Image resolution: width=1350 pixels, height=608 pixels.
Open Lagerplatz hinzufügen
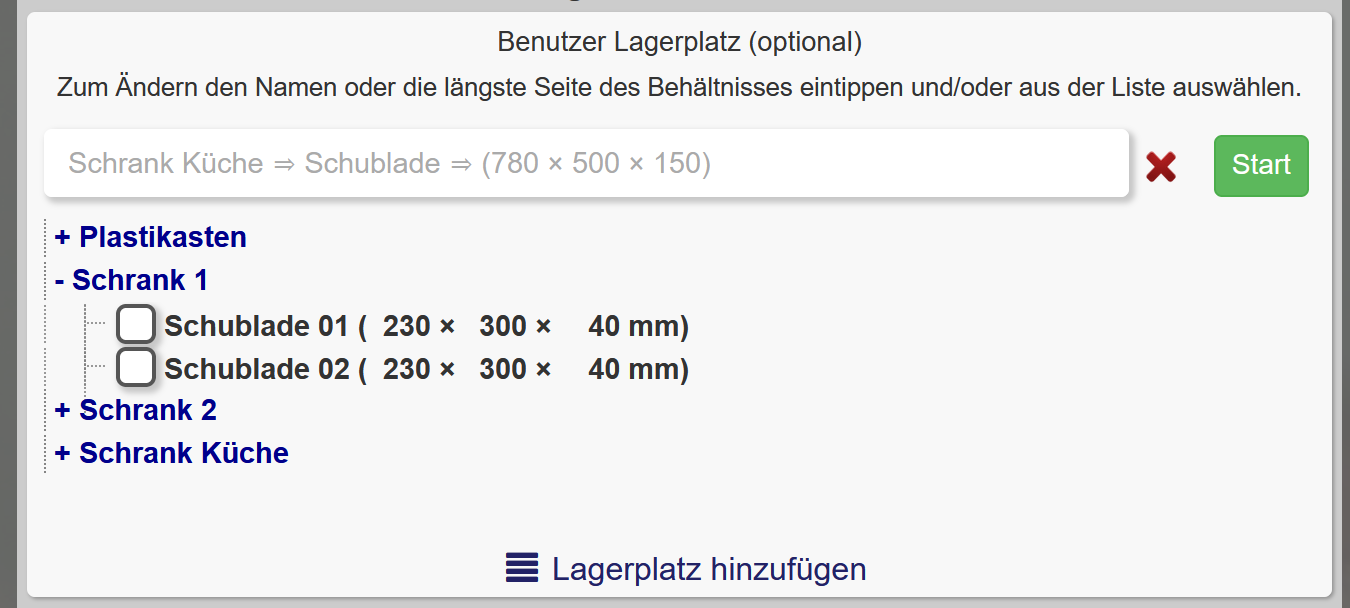click(708, 567)
